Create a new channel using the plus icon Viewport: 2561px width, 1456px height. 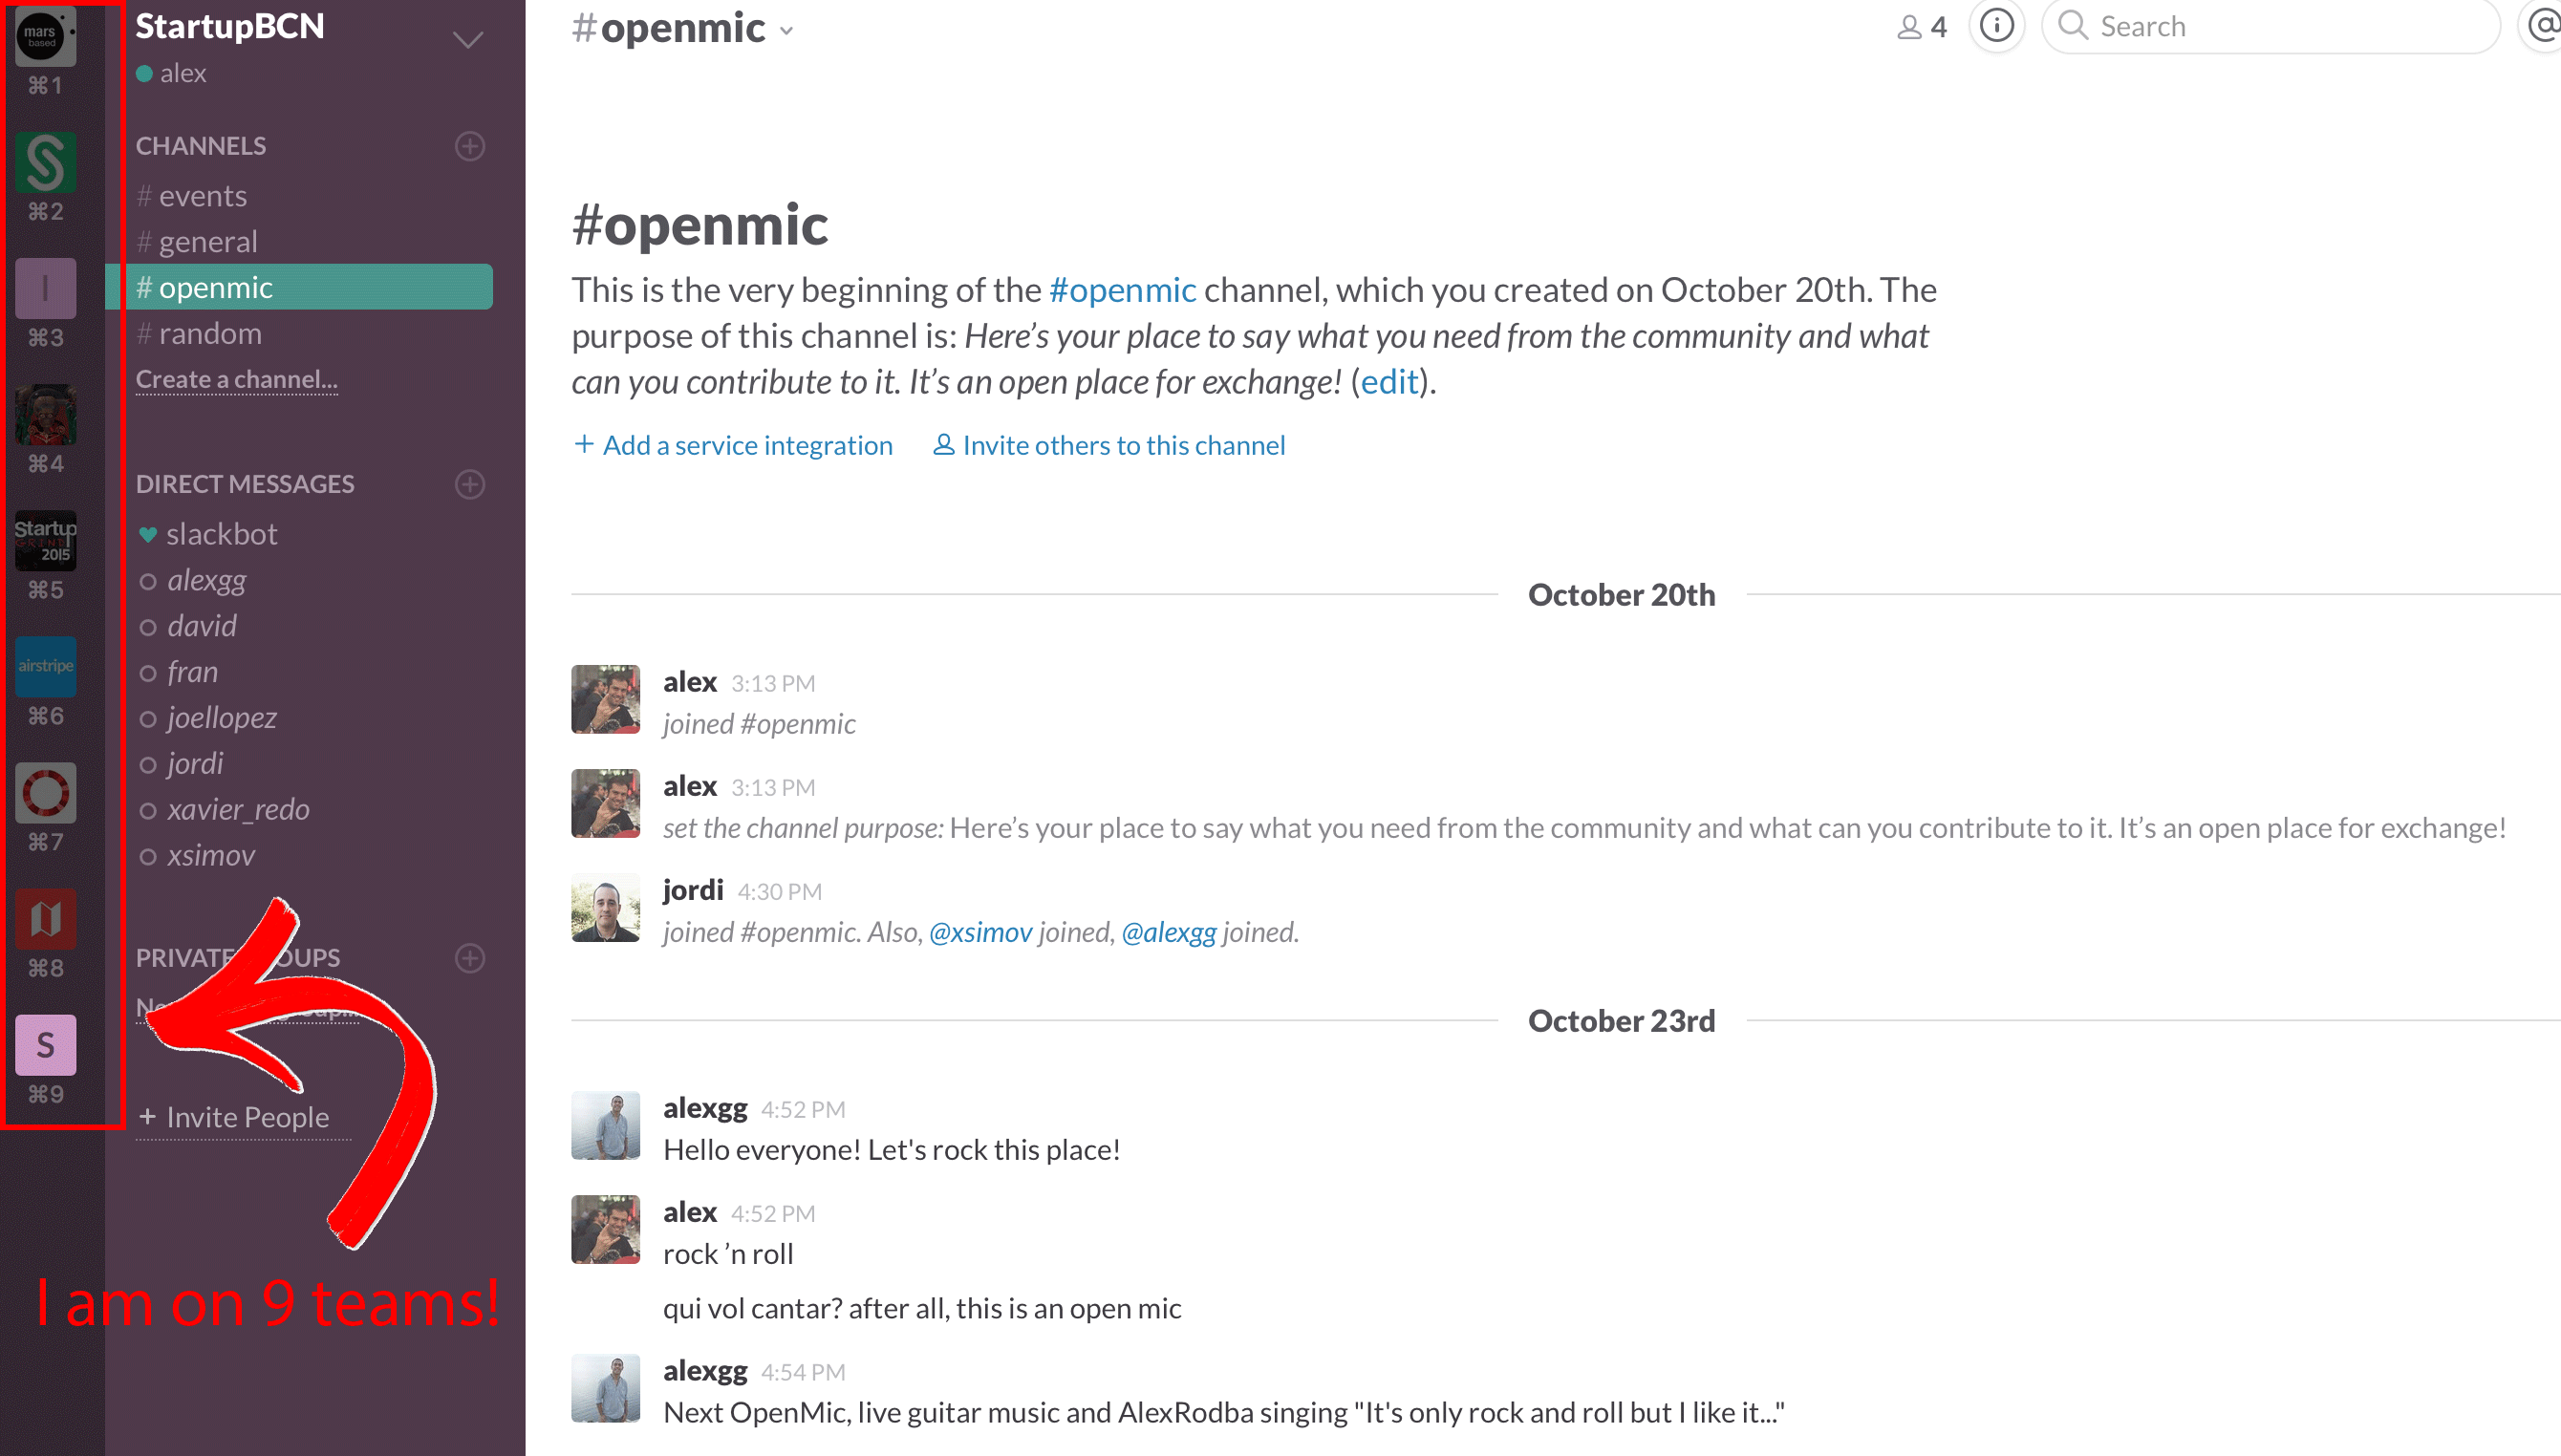click(x=470, y=146)
